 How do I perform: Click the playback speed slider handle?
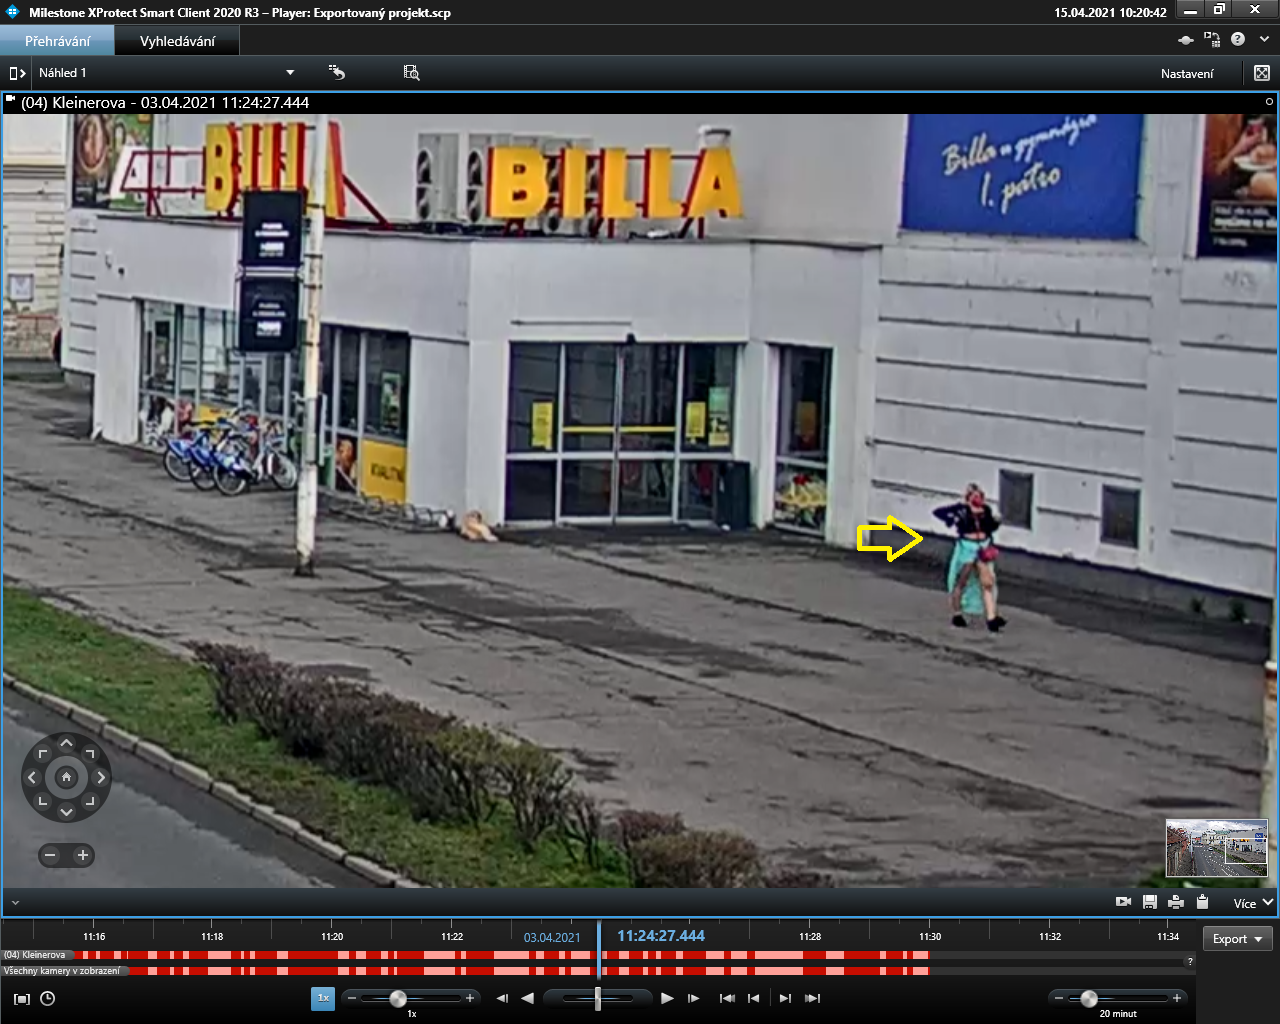[x=398, y=998]
